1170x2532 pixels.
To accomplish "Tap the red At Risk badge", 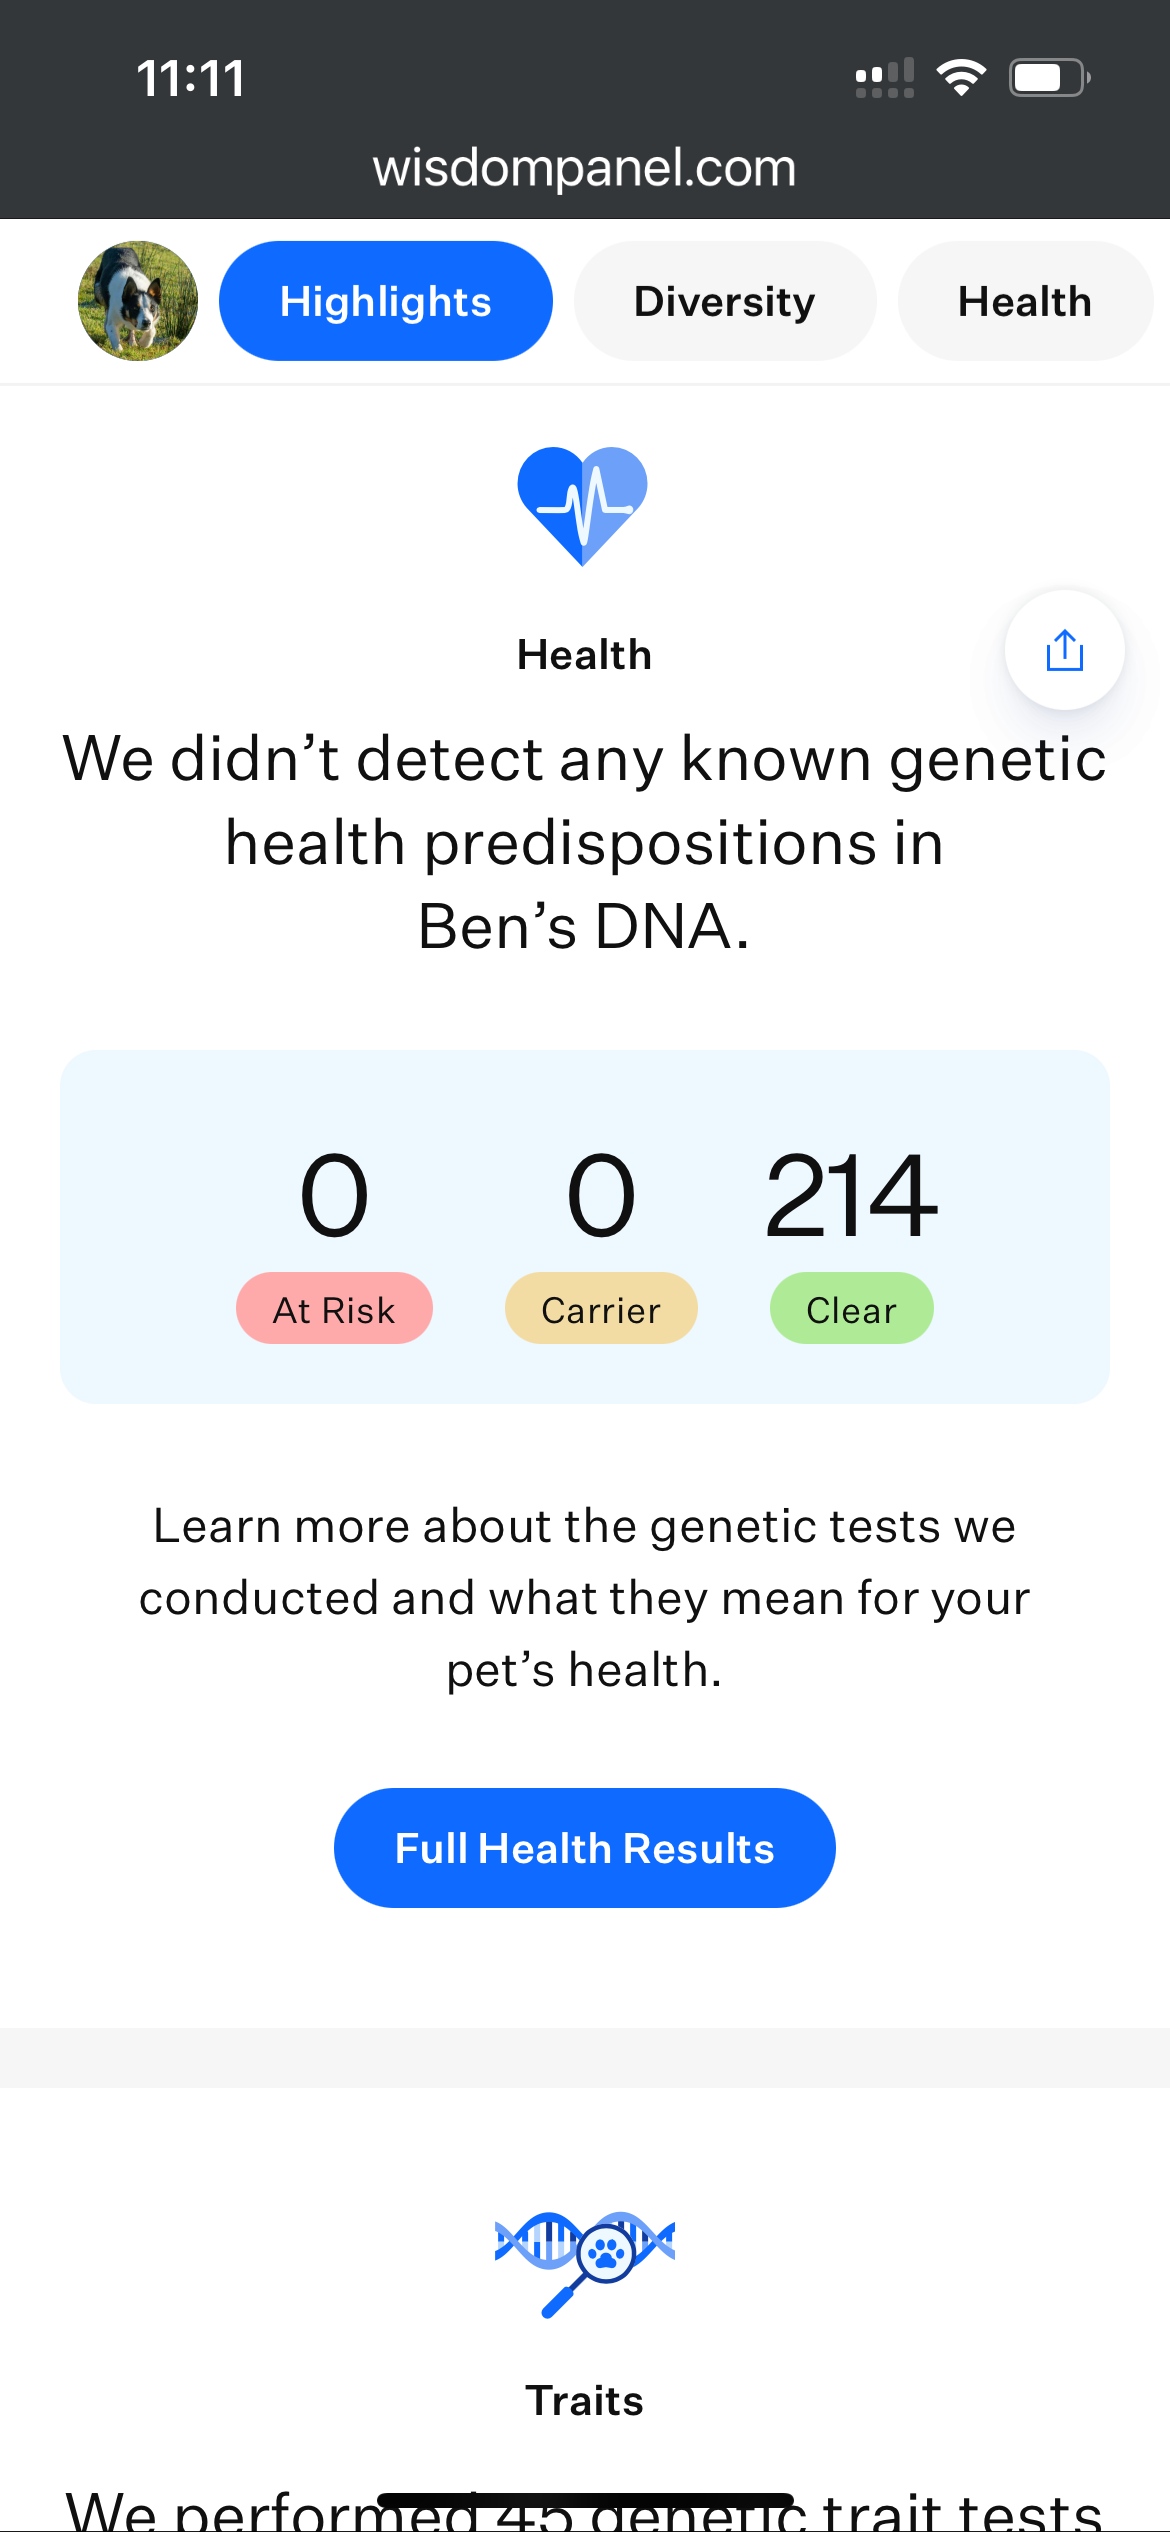I will 334,1309.
